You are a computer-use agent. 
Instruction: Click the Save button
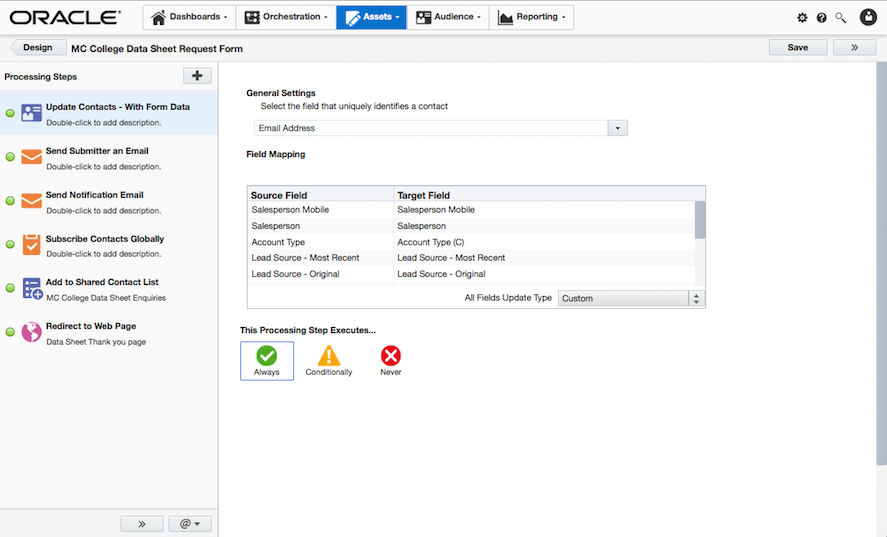[797, 47]
